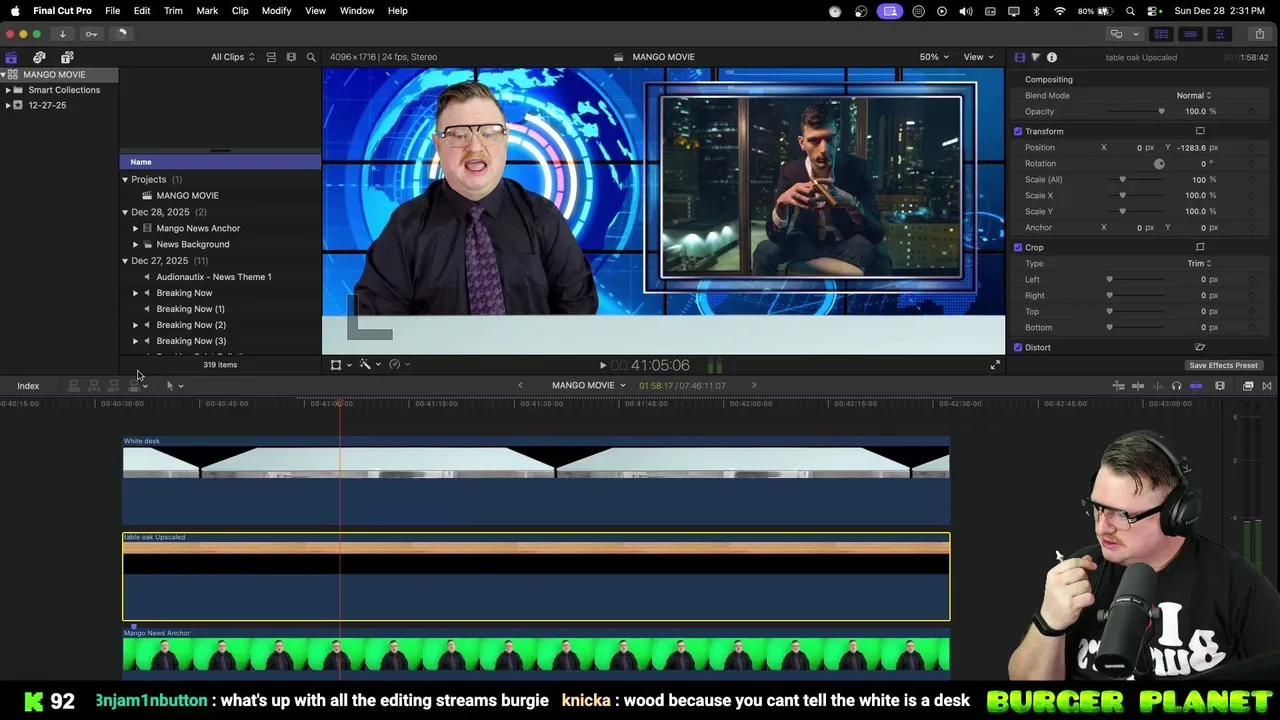Play the viewer clip
Viewport: 1280px width, 720px height.
point(602,365)
